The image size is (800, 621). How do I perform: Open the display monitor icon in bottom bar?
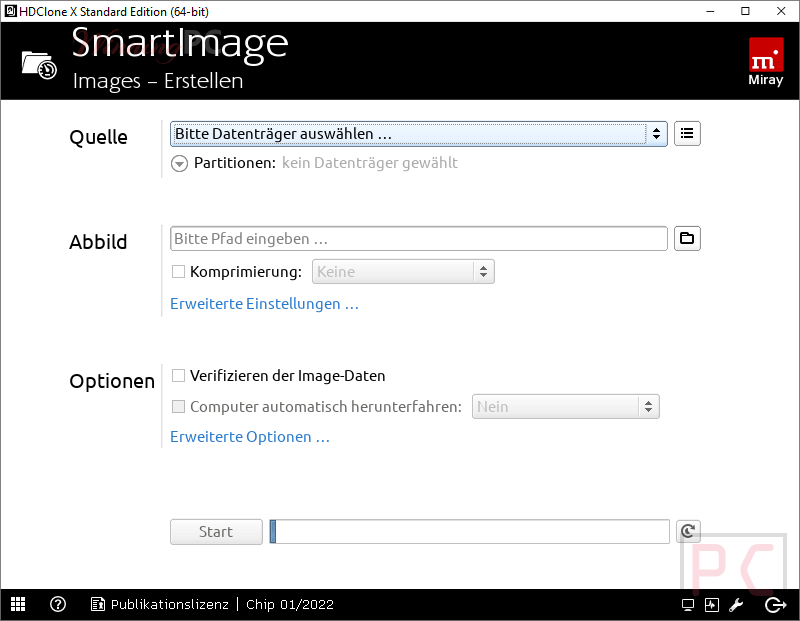coord(687,605)
